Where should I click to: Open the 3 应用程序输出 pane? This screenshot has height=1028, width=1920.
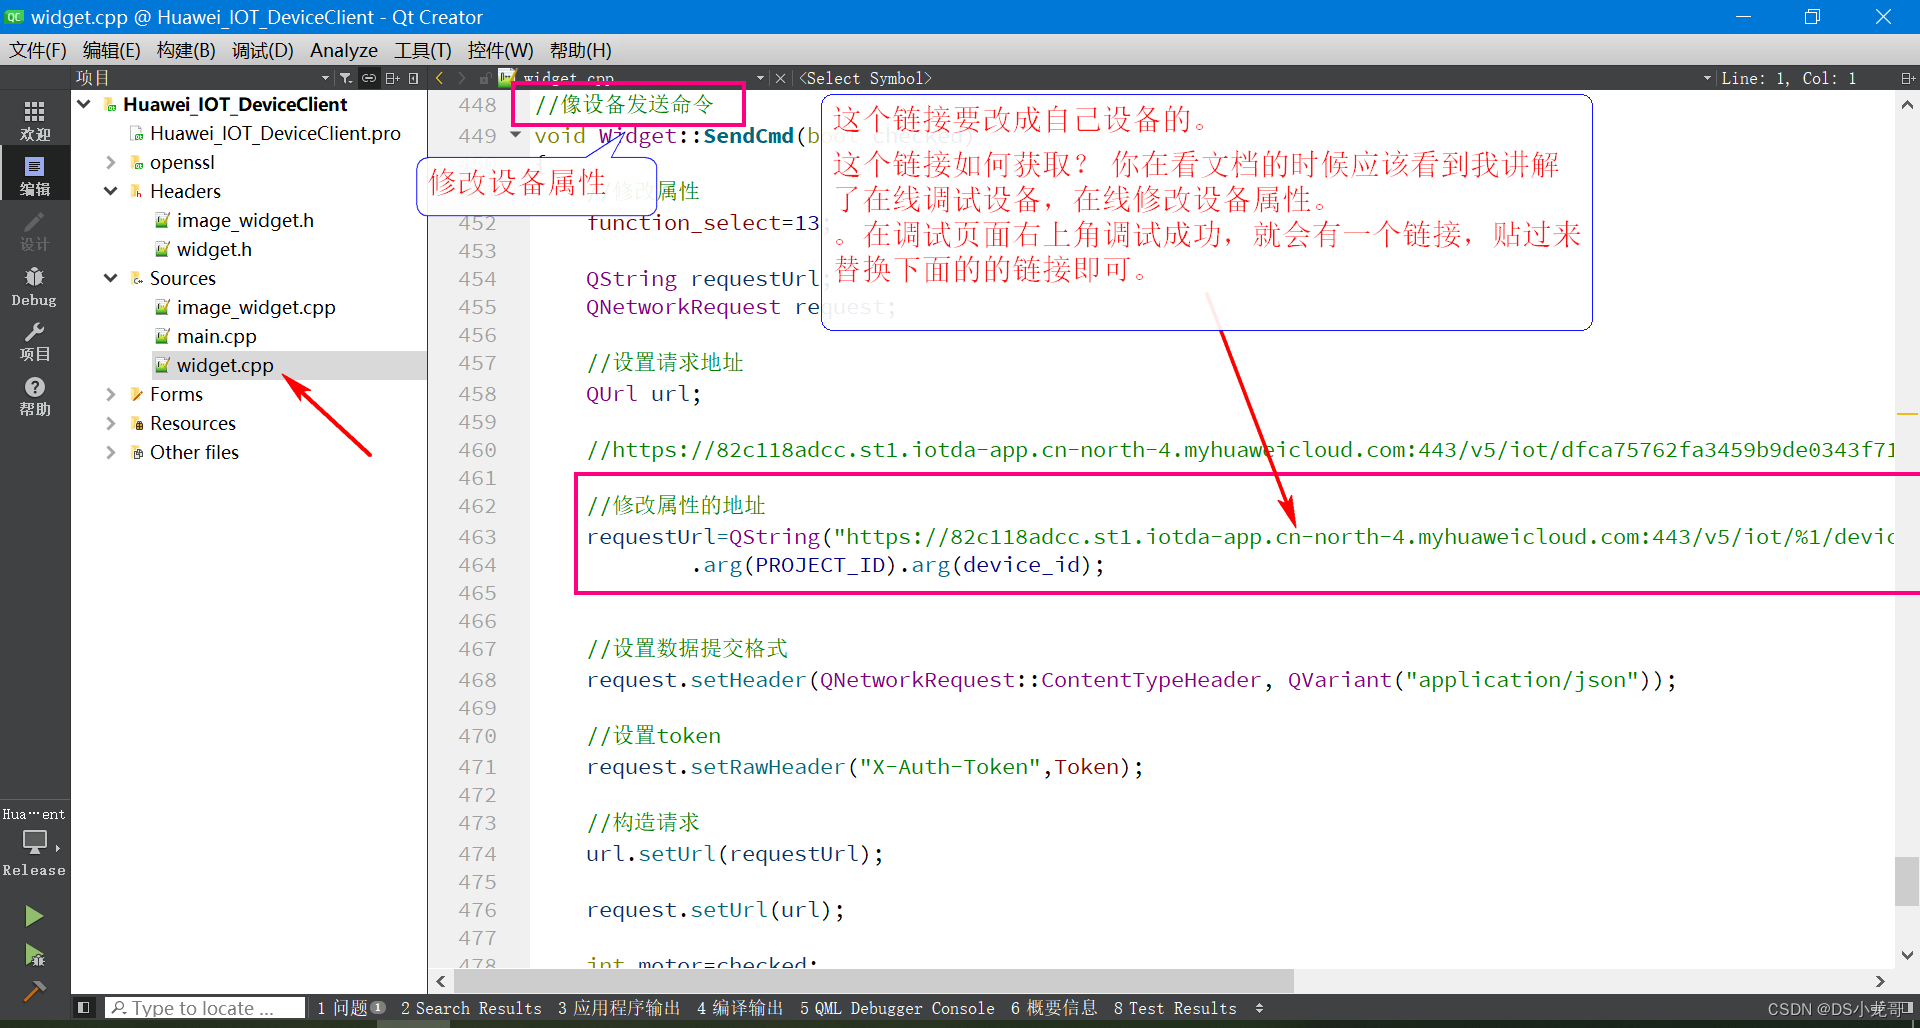pyautogui.click(x=619, y=1008)
